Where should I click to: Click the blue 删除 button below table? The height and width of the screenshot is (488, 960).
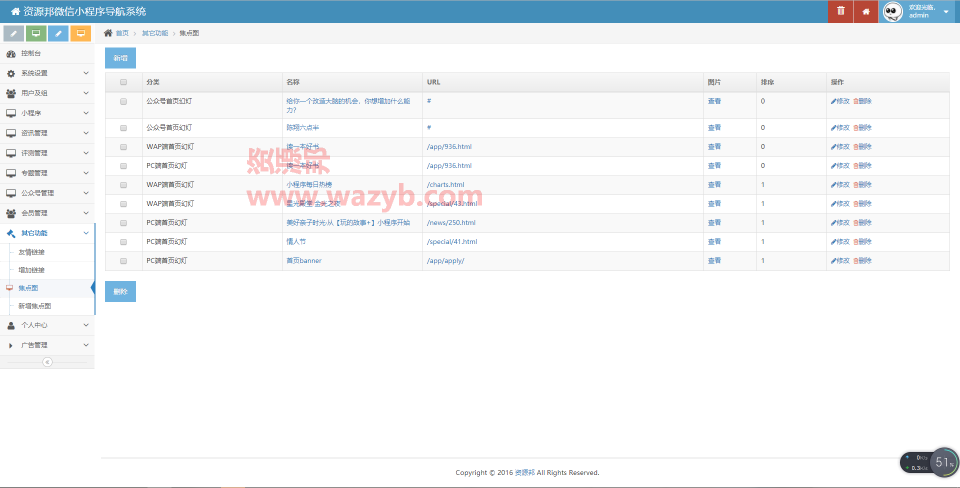click(x=121, y=291)
